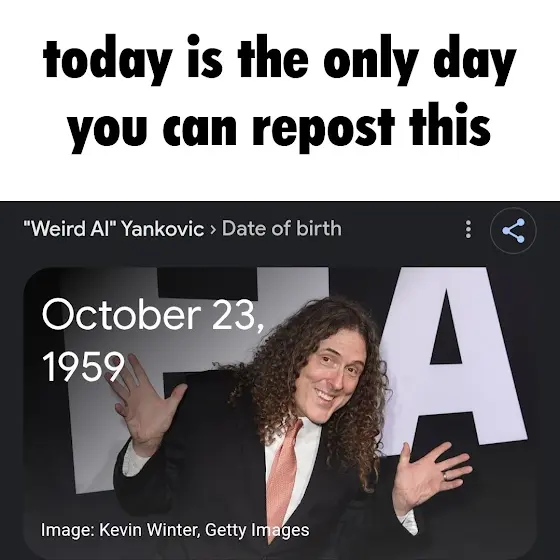Open the three-dot more options menu
This screenshot has width=560, height=560.
tap(468, 230)
